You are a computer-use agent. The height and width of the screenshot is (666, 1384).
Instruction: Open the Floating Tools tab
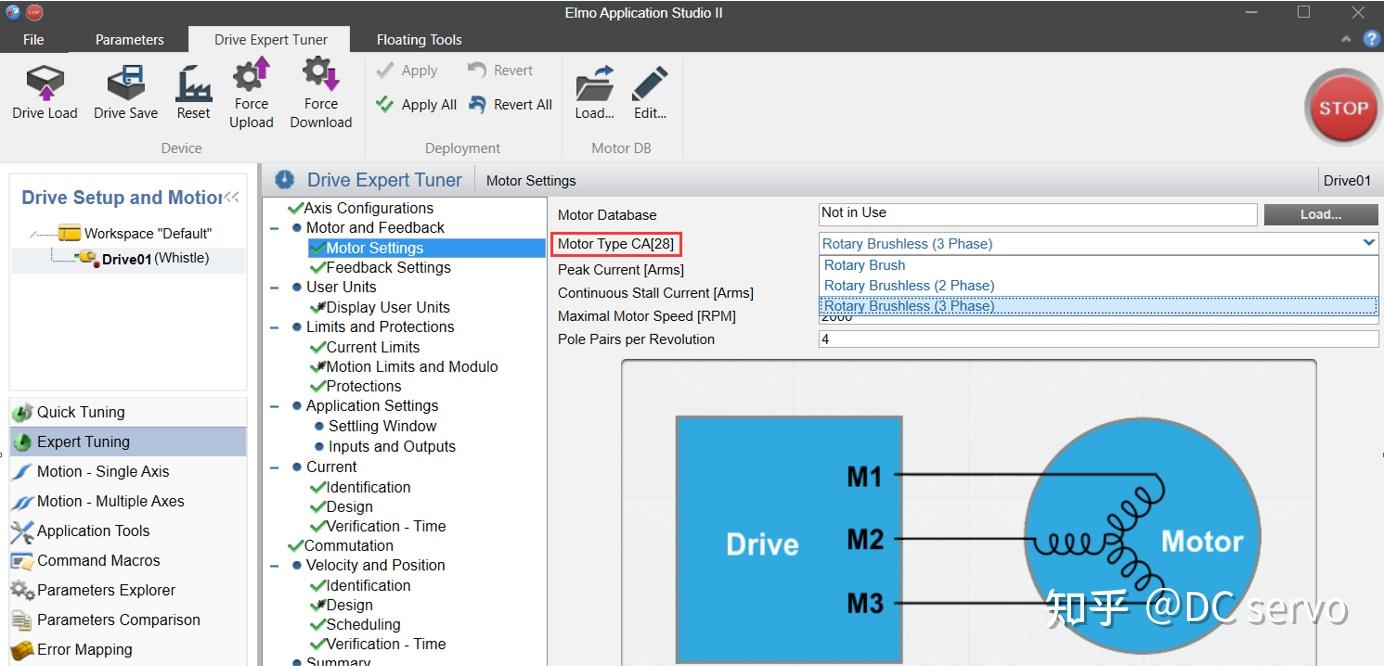click(419, 40)
